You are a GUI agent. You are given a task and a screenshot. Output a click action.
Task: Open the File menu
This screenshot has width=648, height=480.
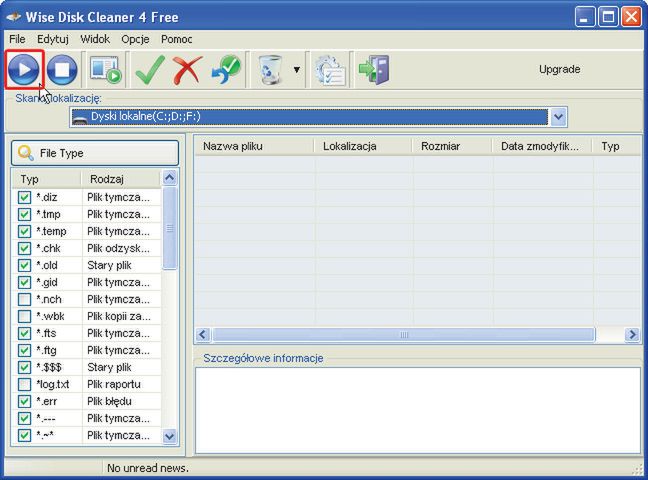coord(17,39)
